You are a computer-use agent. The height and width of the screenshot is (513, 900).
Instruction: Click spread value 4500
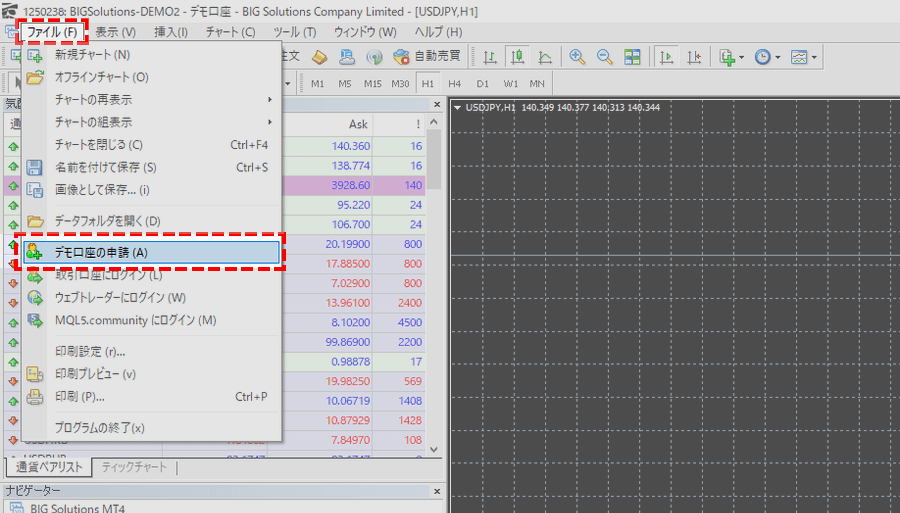[410, 322]
